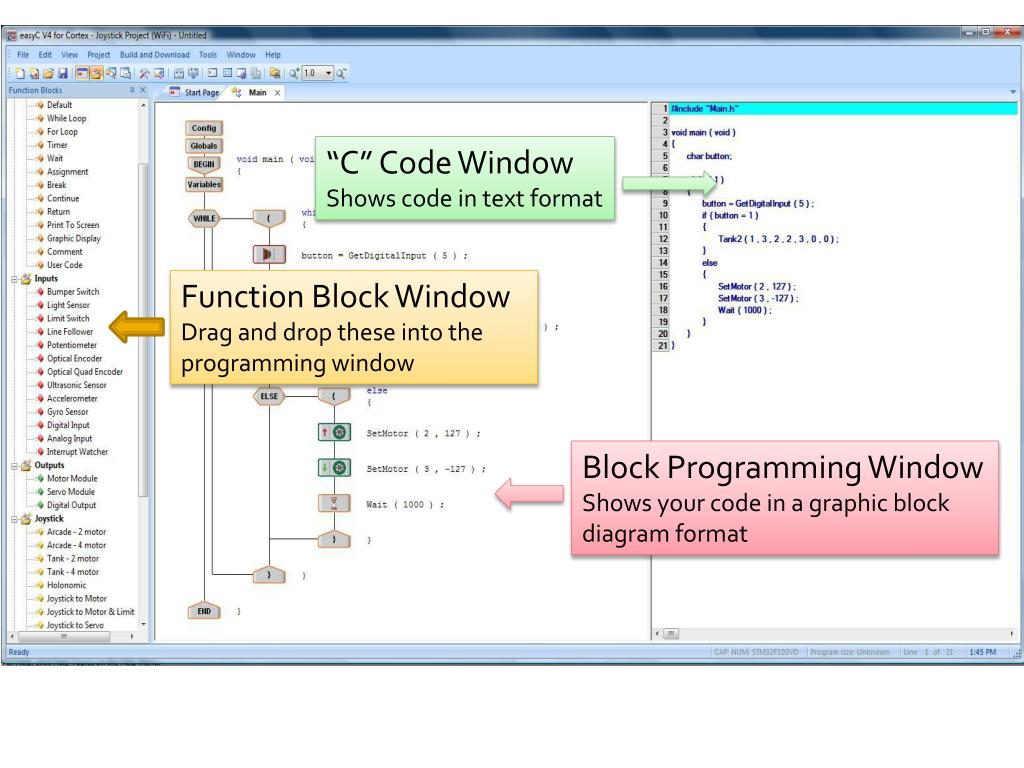This screenshot has height=768, width=1024.
Task: Open the tab list dropdown arrow at the tab bar's end
Action: click(1013, 92)
